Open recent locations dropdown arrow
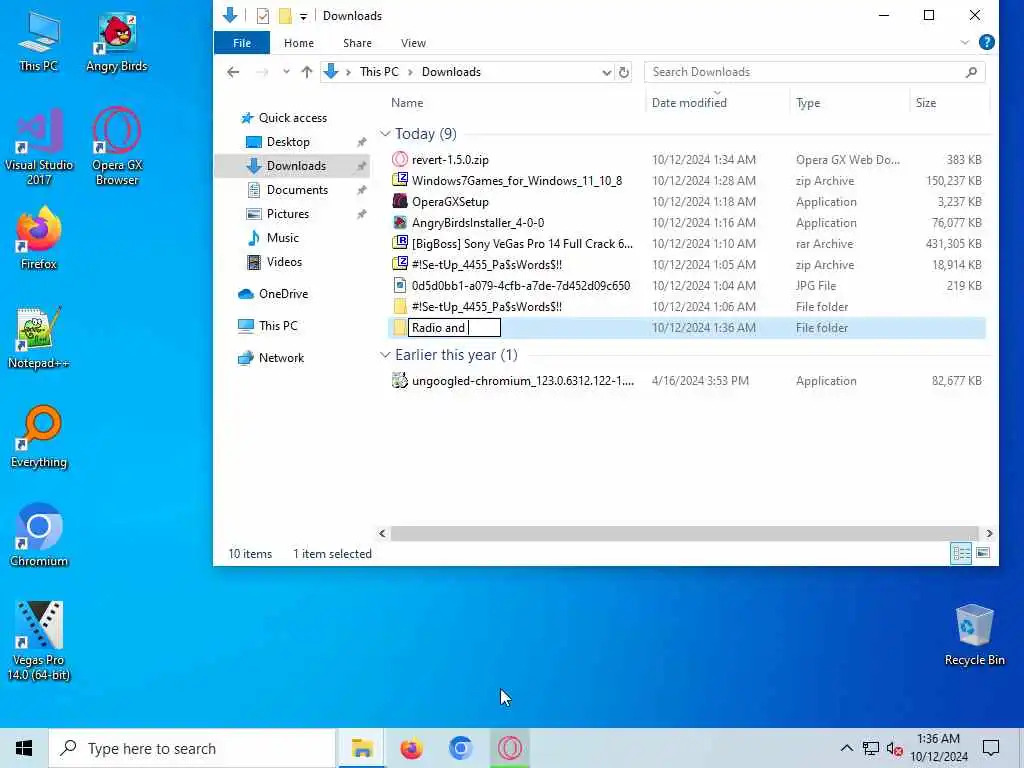This screenshot has height=768, width=1024. pos(286,72)
